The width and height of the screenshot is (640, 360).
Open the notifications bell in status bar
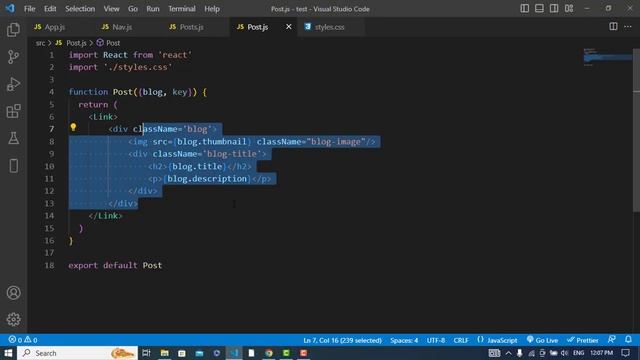point(628,340)
